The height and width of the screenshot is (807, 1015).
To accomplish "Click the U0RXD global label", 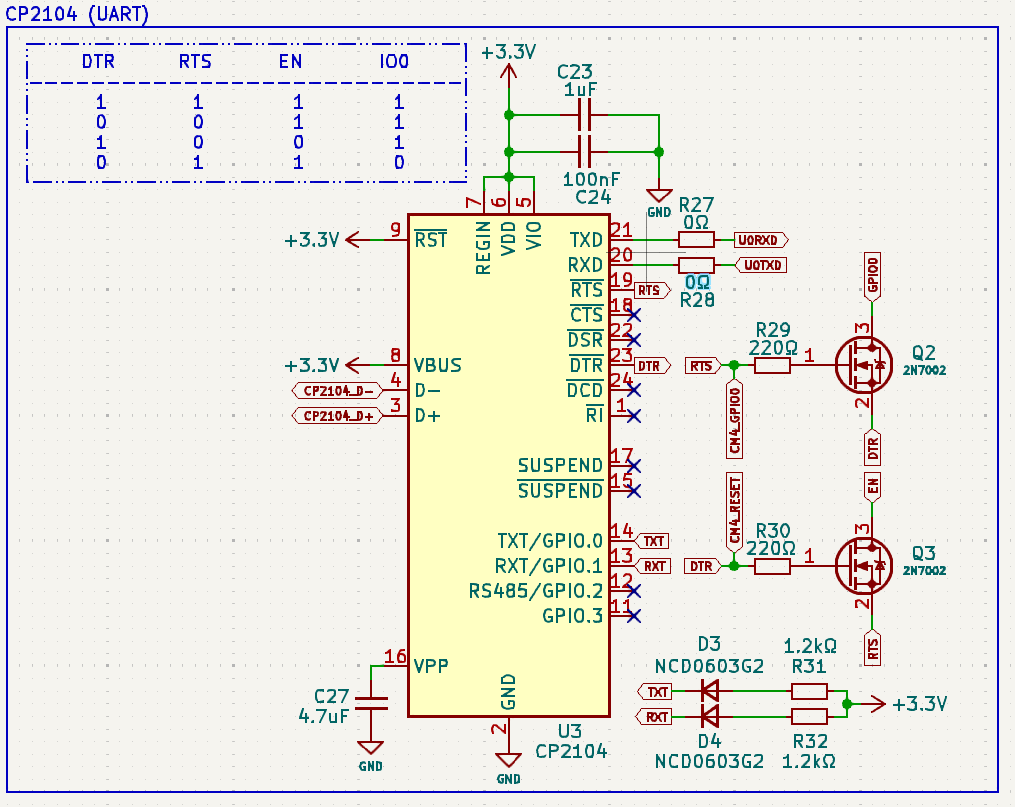I will pyautogui.click(x=761, y=240).
